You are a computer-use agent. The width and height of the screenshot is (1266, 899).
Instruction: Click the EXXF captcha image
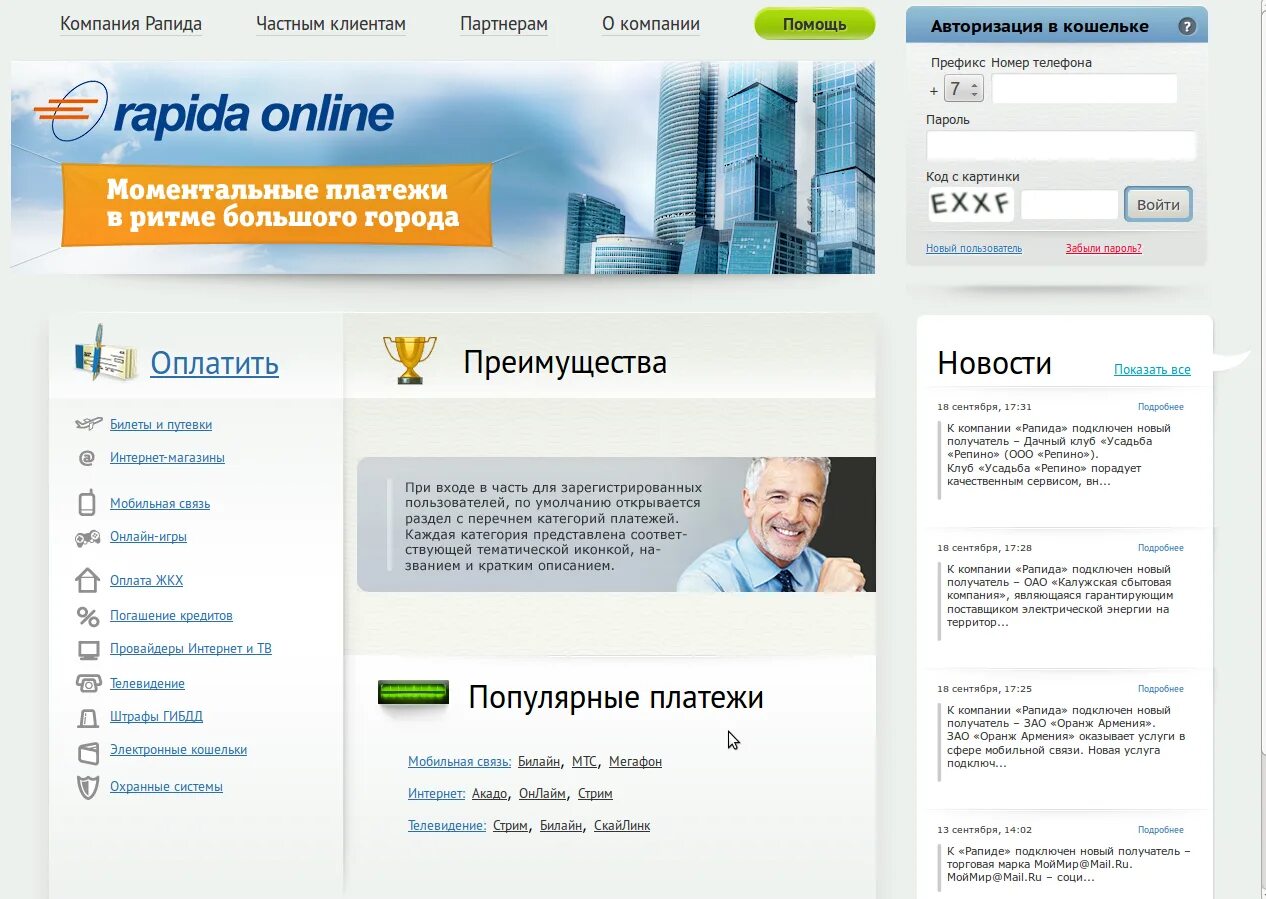[x=969, y=204]
